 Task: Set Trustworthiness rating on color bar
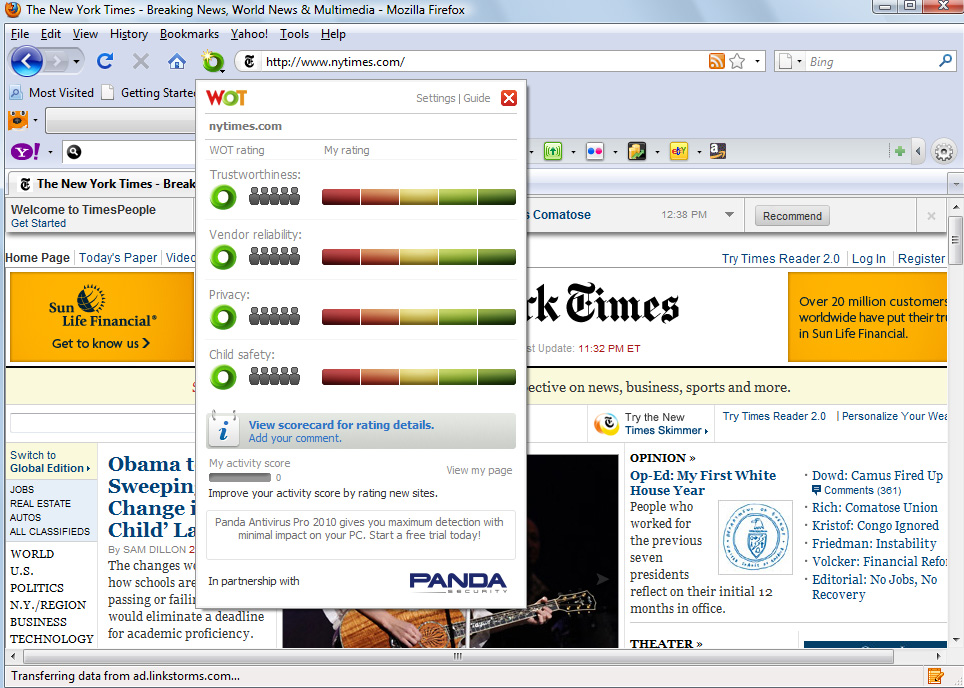419,197
